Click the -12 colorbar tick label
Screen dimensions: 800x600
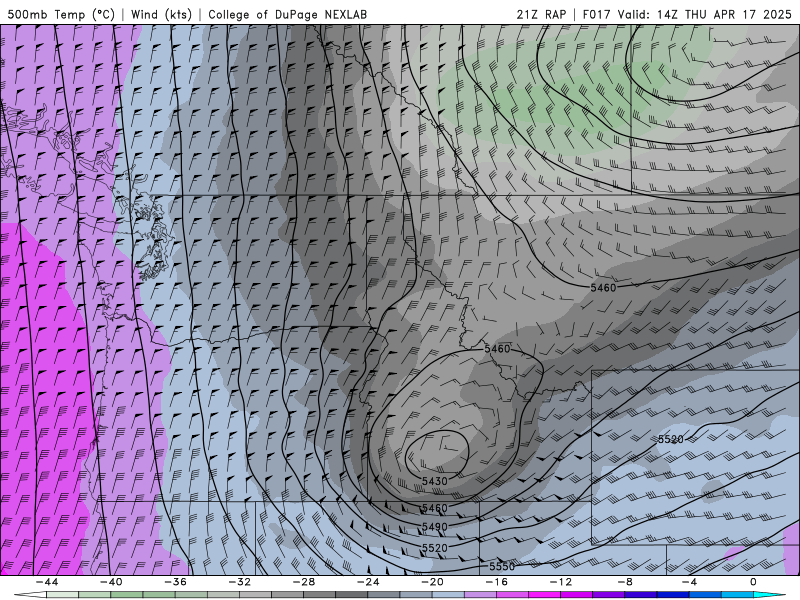coord(561,582)
